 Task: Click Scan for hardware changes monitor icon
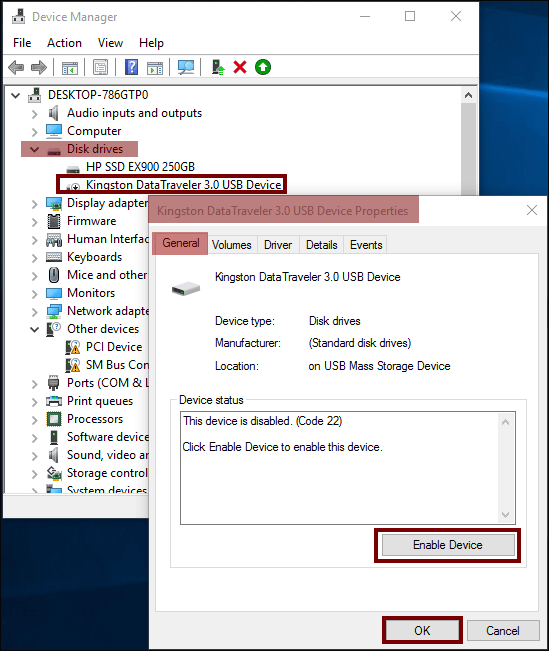(186, 67)
